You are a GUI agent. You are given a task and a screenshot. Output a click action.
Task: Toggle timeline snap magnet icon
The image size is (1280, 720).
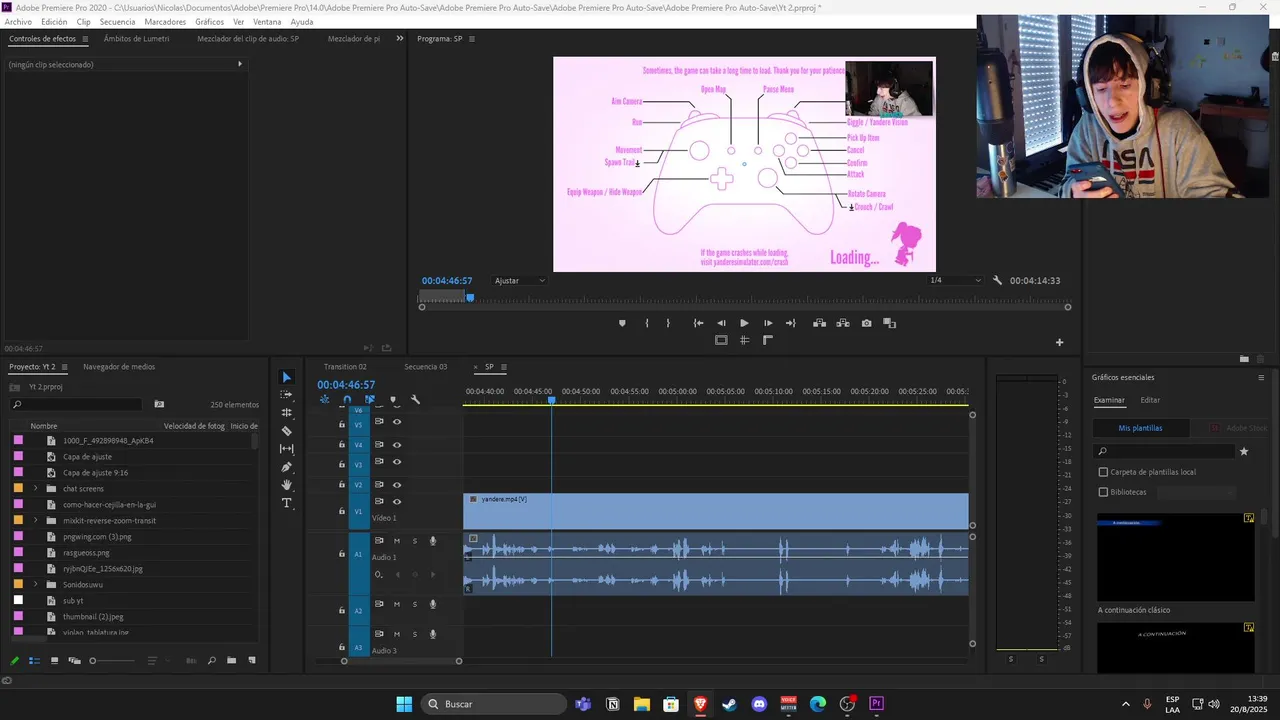tap(347, 400)
